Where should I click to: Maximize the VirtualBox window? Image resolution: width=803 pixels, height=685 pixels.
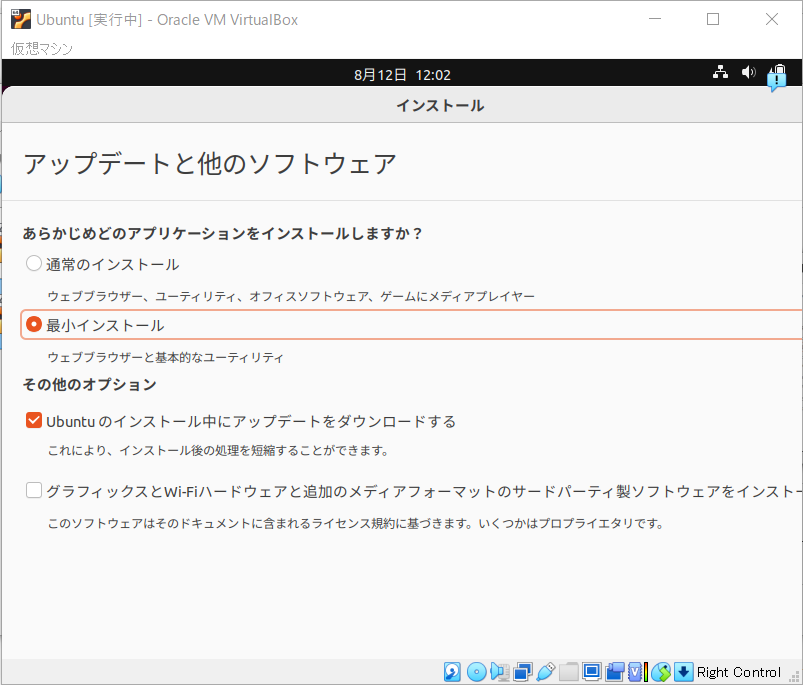point(713,19)
